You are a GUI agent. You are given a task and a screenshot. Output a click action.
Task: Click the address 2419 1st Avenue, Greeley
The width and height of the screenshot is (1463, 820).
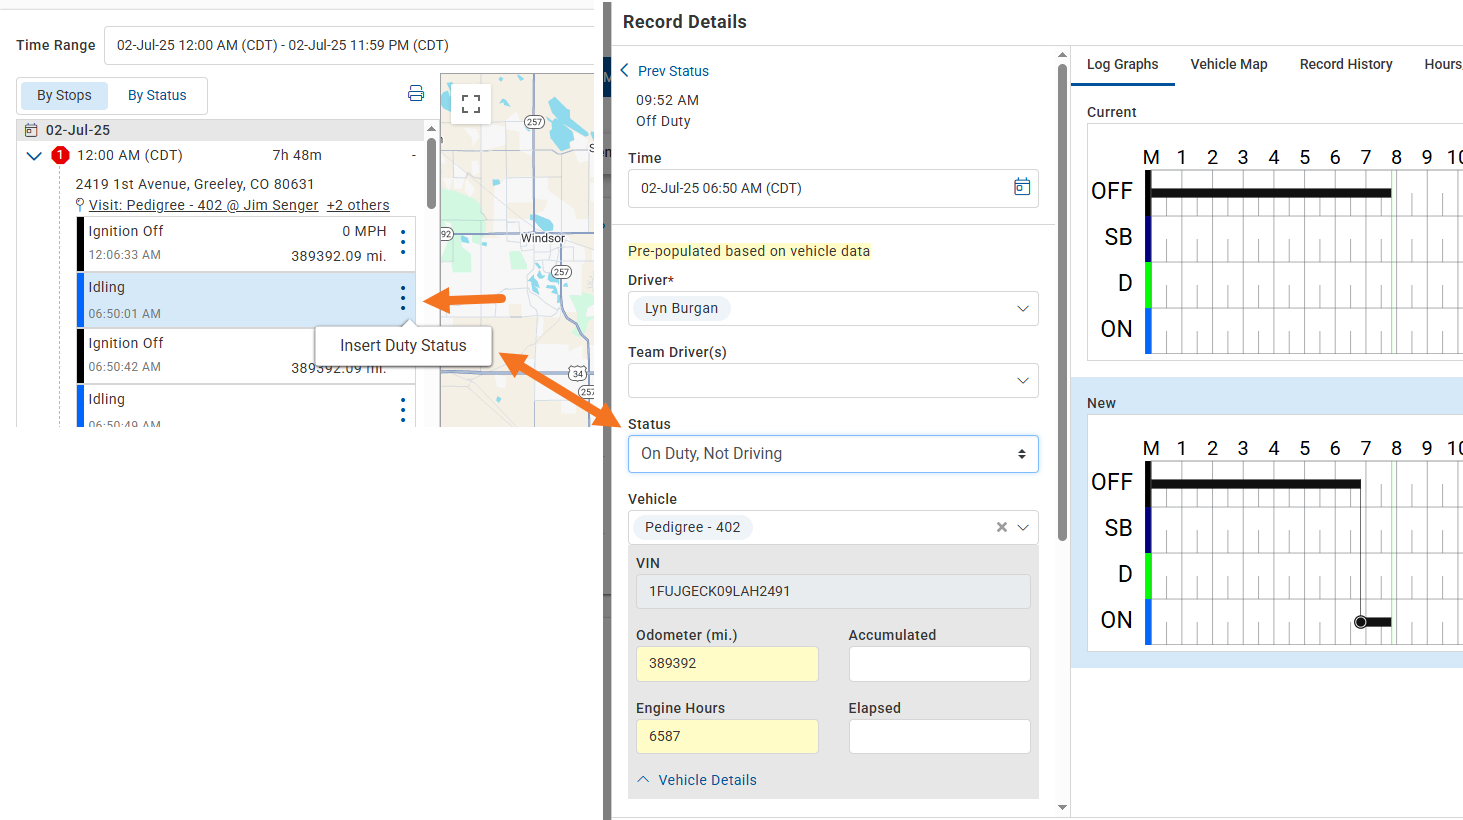point(195,184)
